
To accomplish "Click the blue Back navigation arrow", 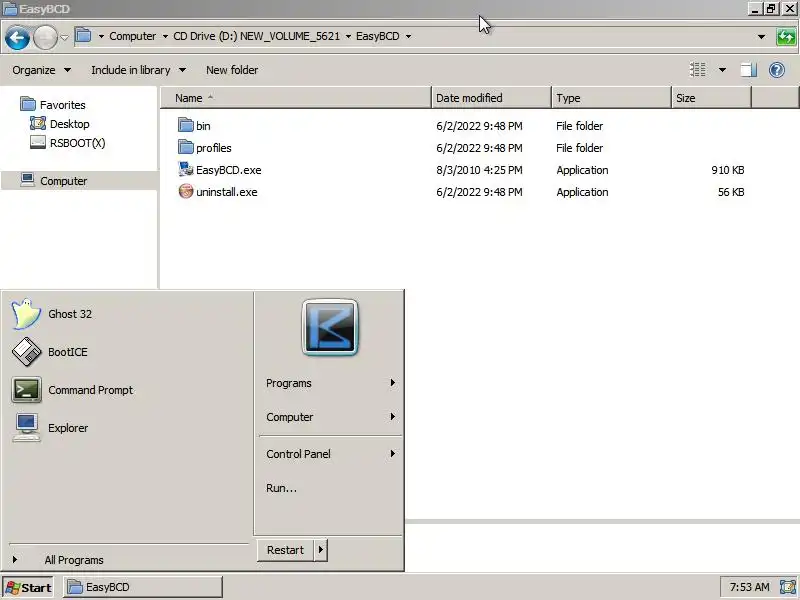I will 17,38.
